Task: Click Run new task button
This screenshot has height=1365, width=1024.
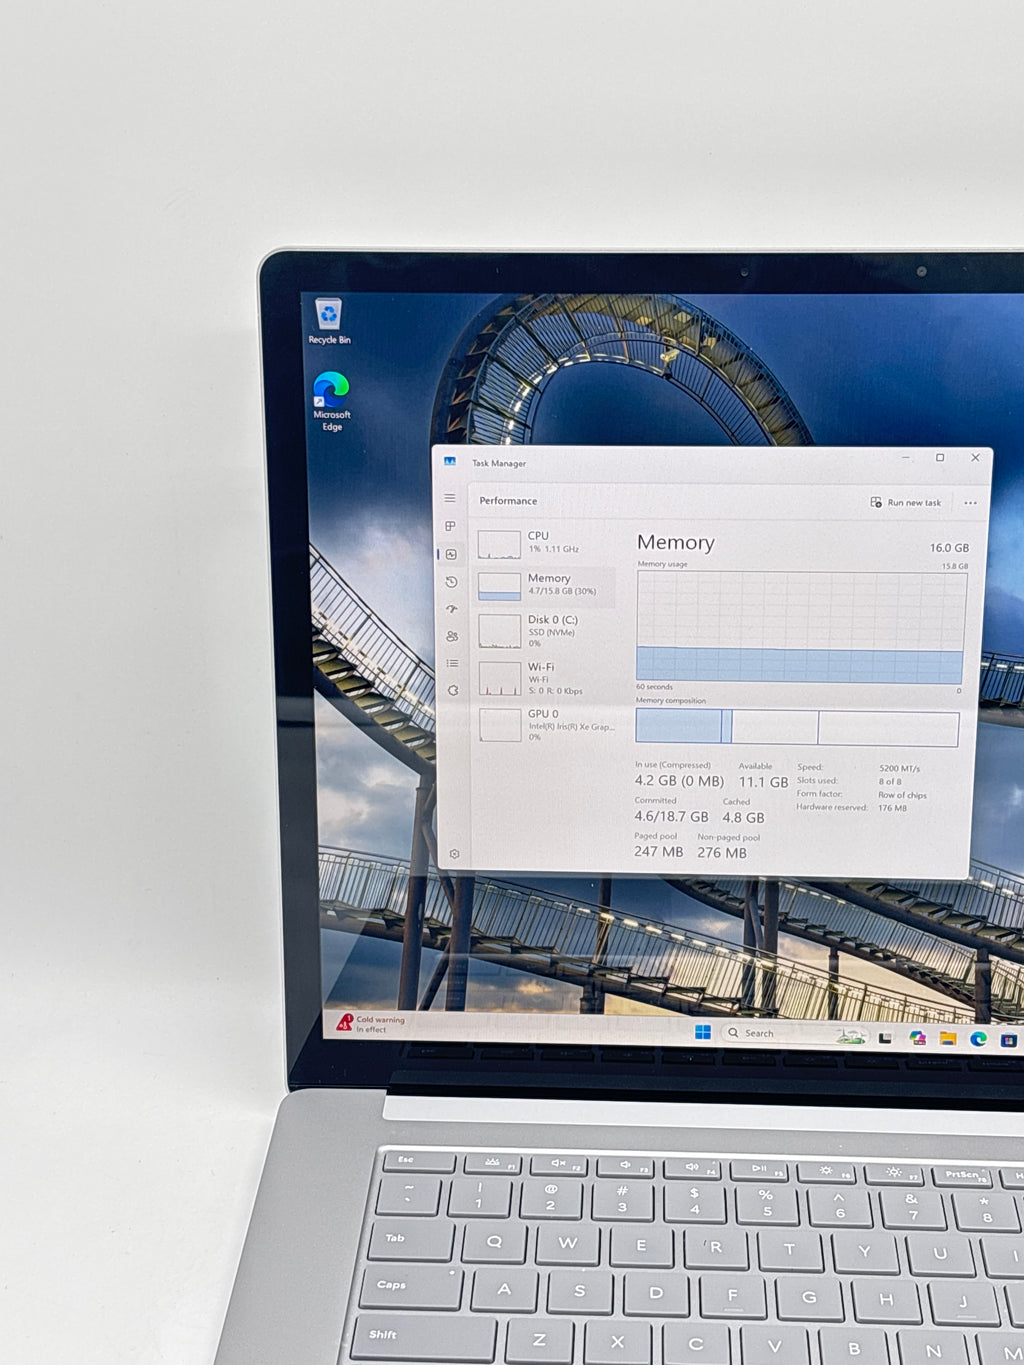Action: (x=906, y=502)
